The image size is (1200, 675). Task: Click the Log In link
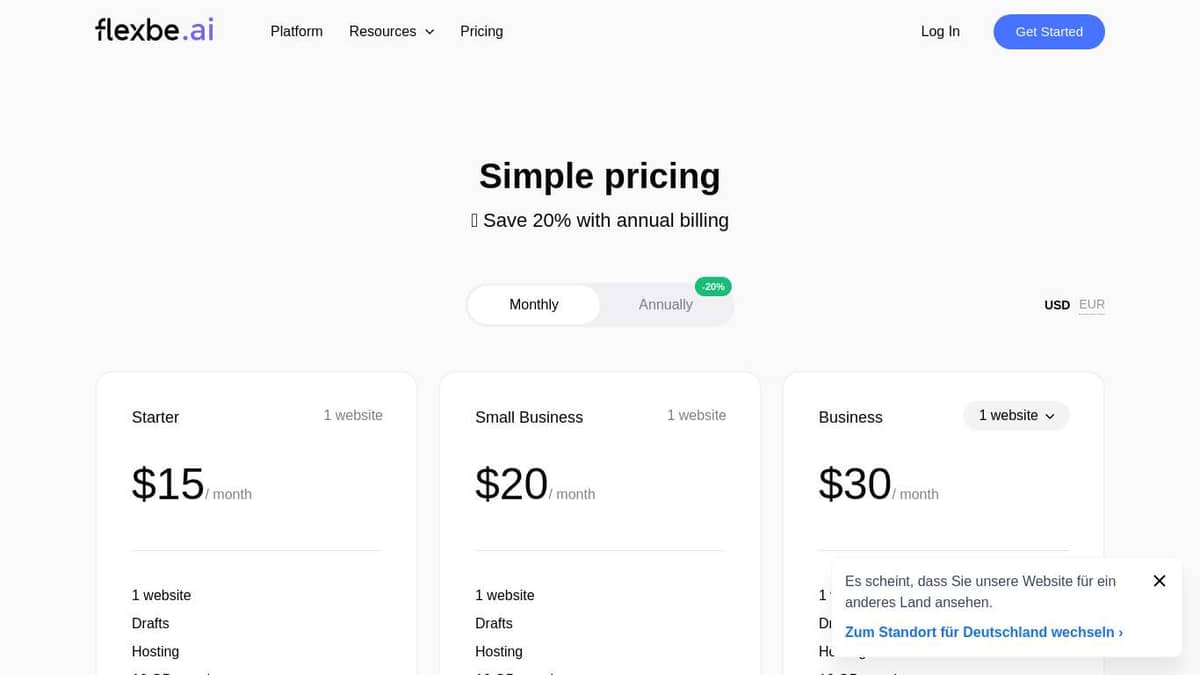click(940, 31)
